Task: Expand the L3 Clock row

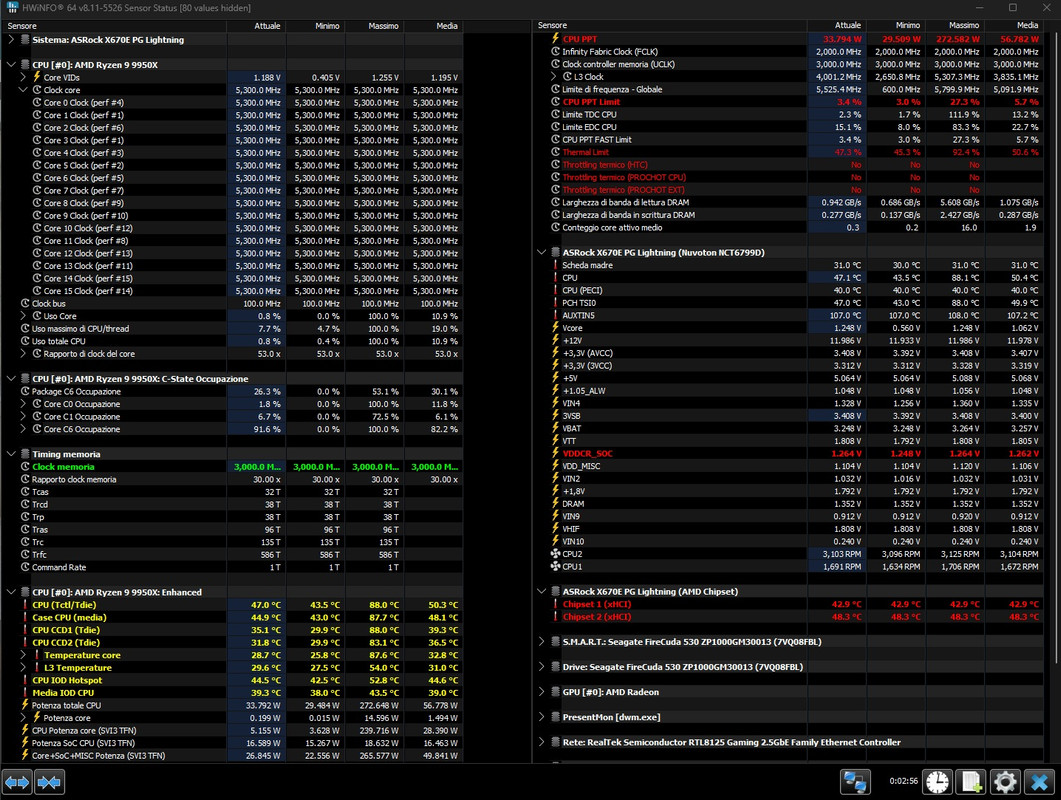Action: pos(554,76)
